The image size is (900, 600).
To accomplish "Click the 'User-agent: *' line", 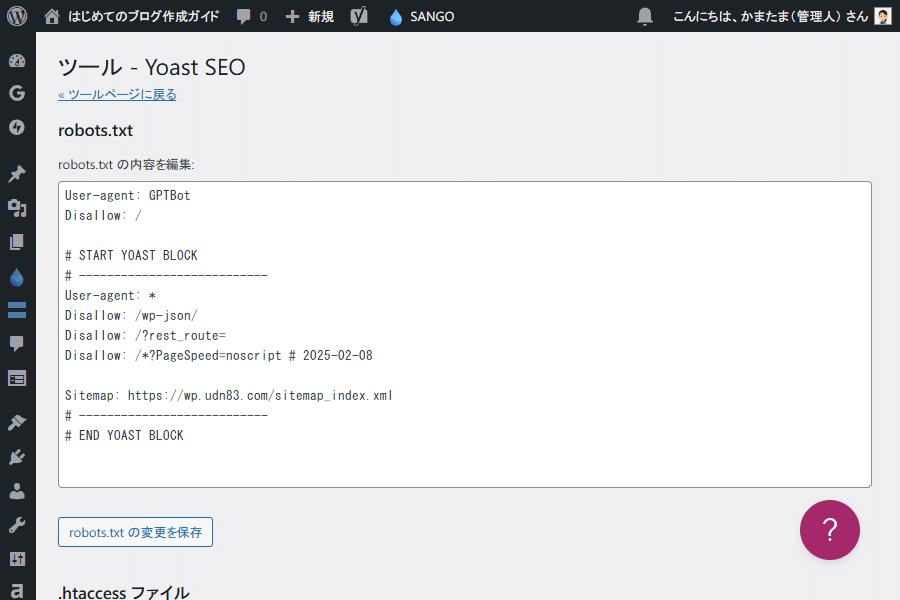I will coord(110,296).
